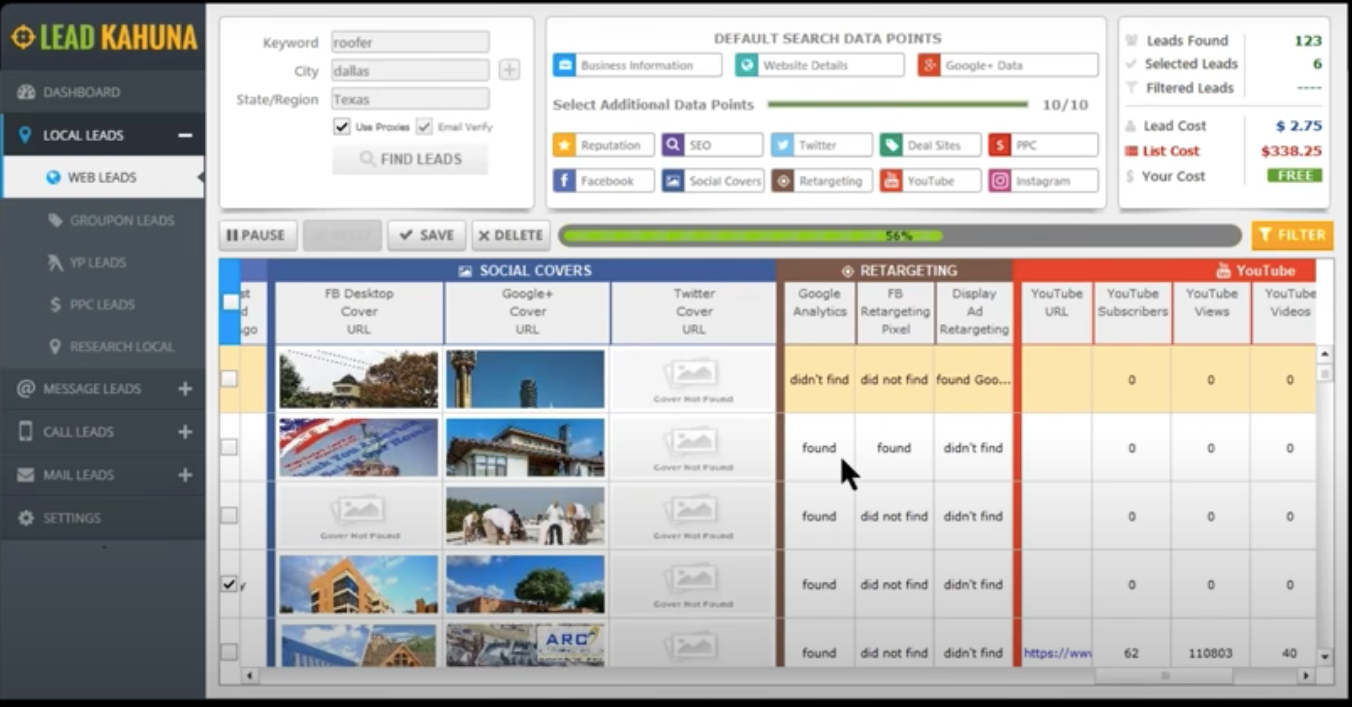1352x707 pixels.
Task: Select the Facebook data point icon
Action: tap(565, 181)
